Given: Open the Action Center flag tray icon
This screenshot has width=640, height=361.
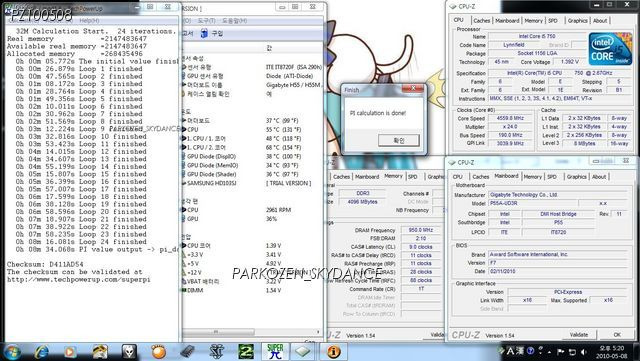Looking at the screenshot, I should tap(560, 352).
